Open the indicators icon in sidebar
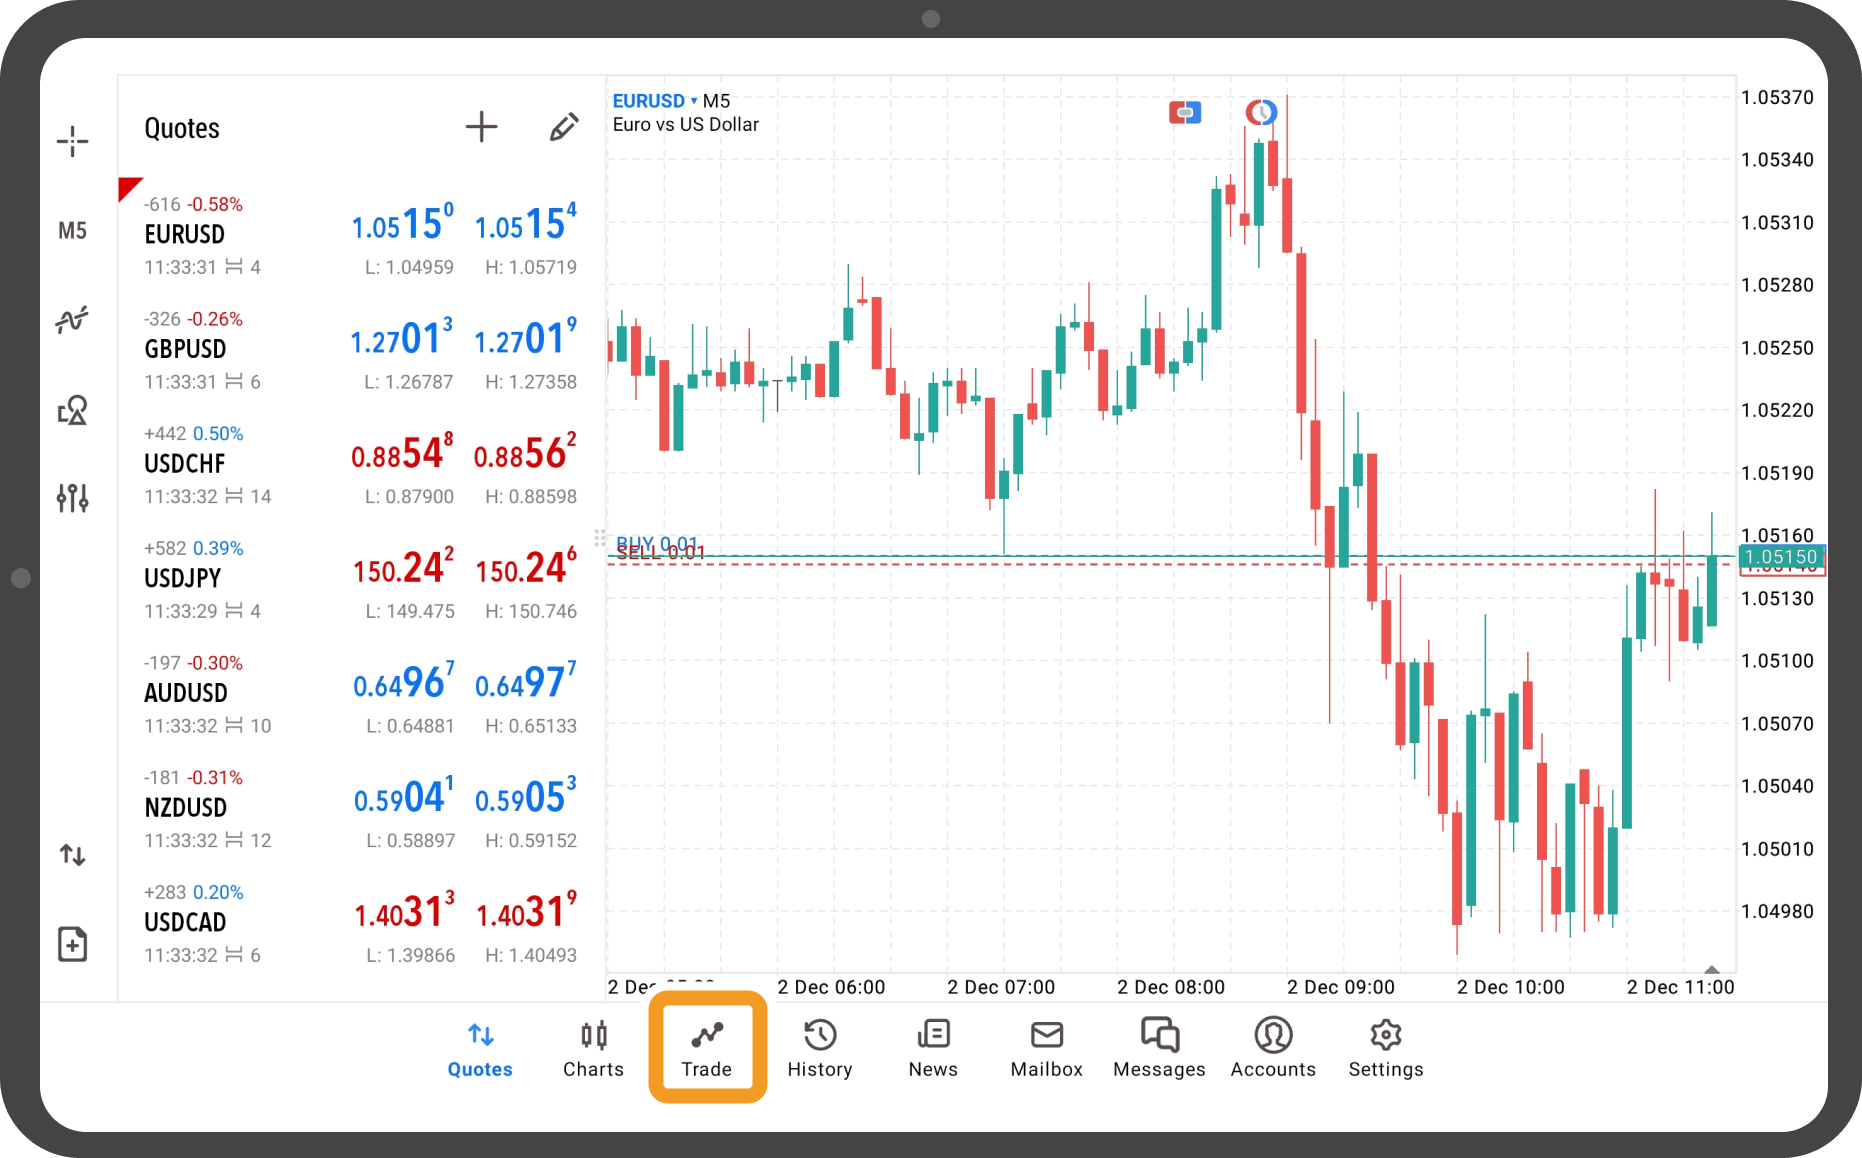Screen dimensions: 1862x1158 pos(72,320)
